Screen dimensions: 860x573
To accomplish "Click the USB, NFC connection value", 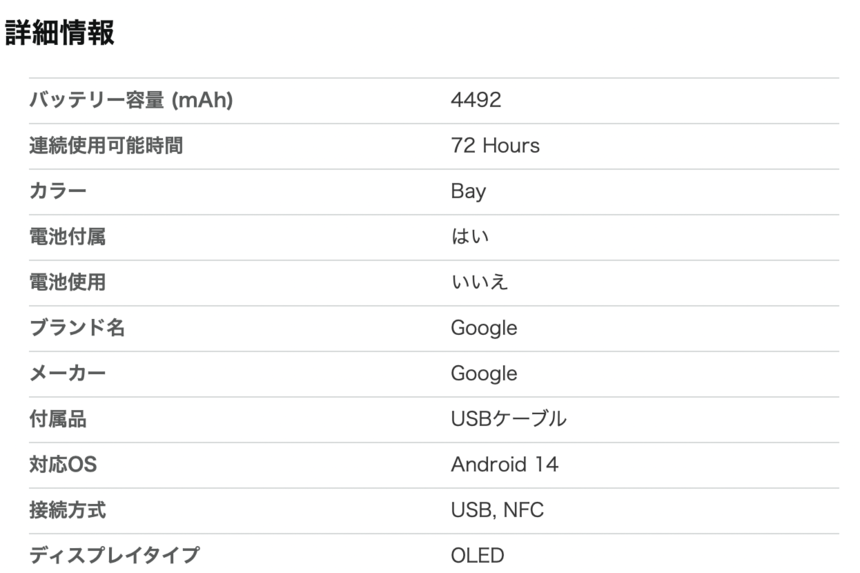I will tap(497, 510).
